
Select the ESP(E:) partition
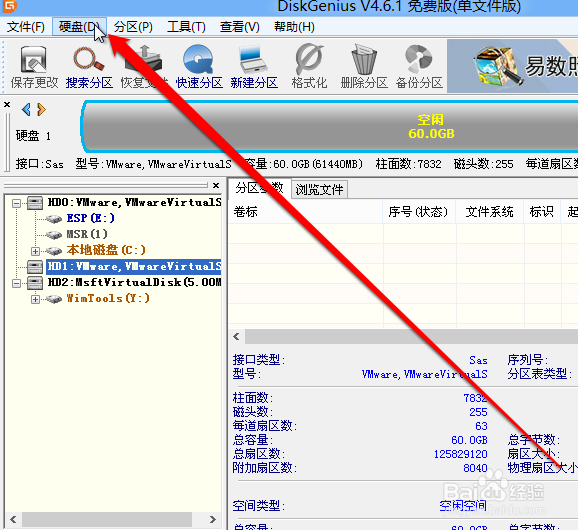[x=91, y=218]
